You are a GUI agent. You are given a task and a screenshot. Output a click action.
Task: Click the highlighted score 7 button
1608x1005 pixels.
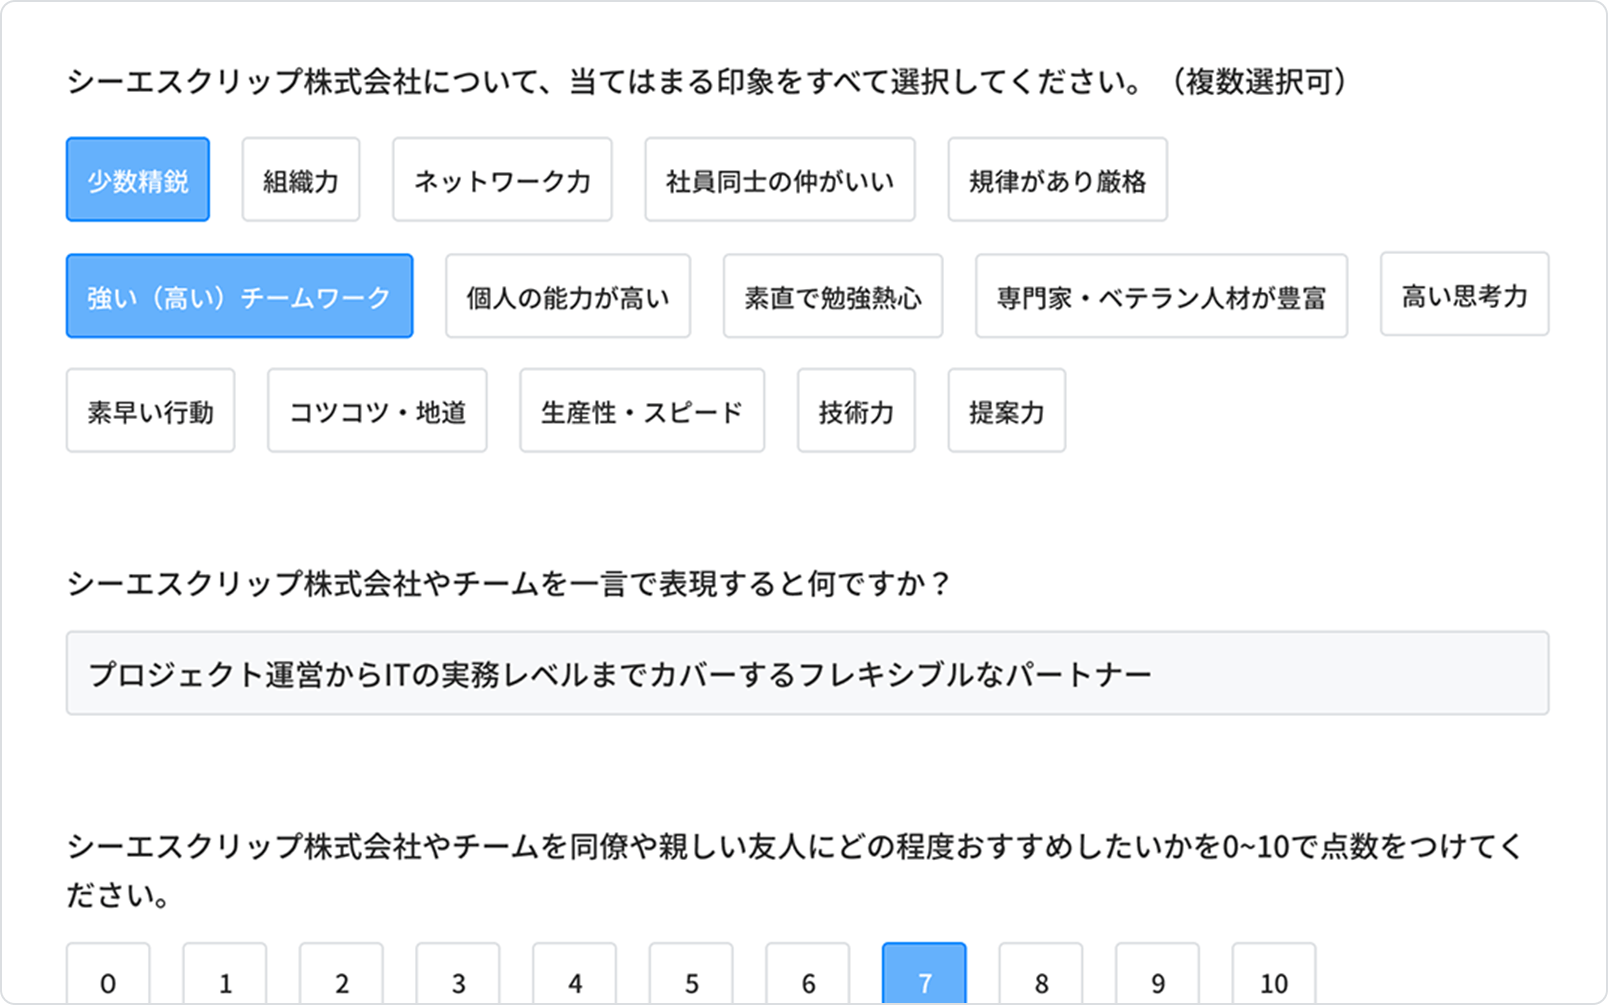click(x=924, y=974)
